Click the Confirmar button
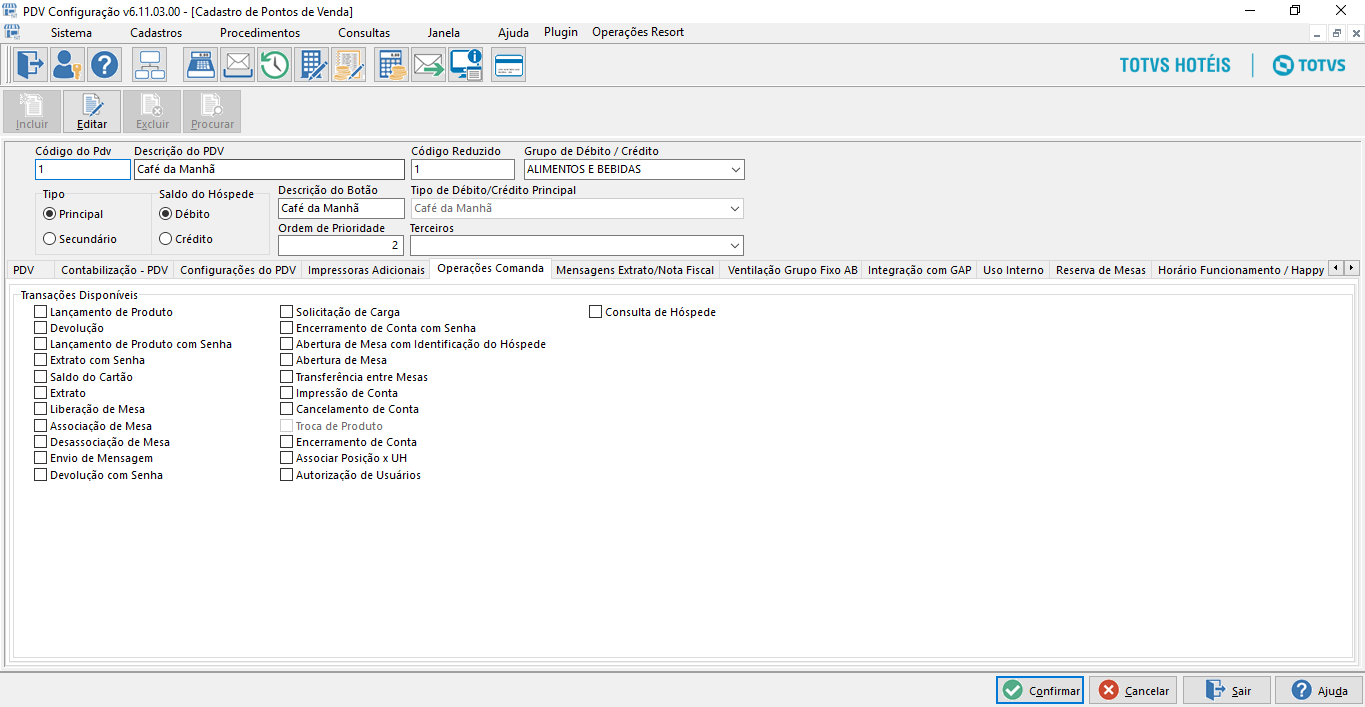This screenshot has width=1365, height=707. coord(1040,690)
